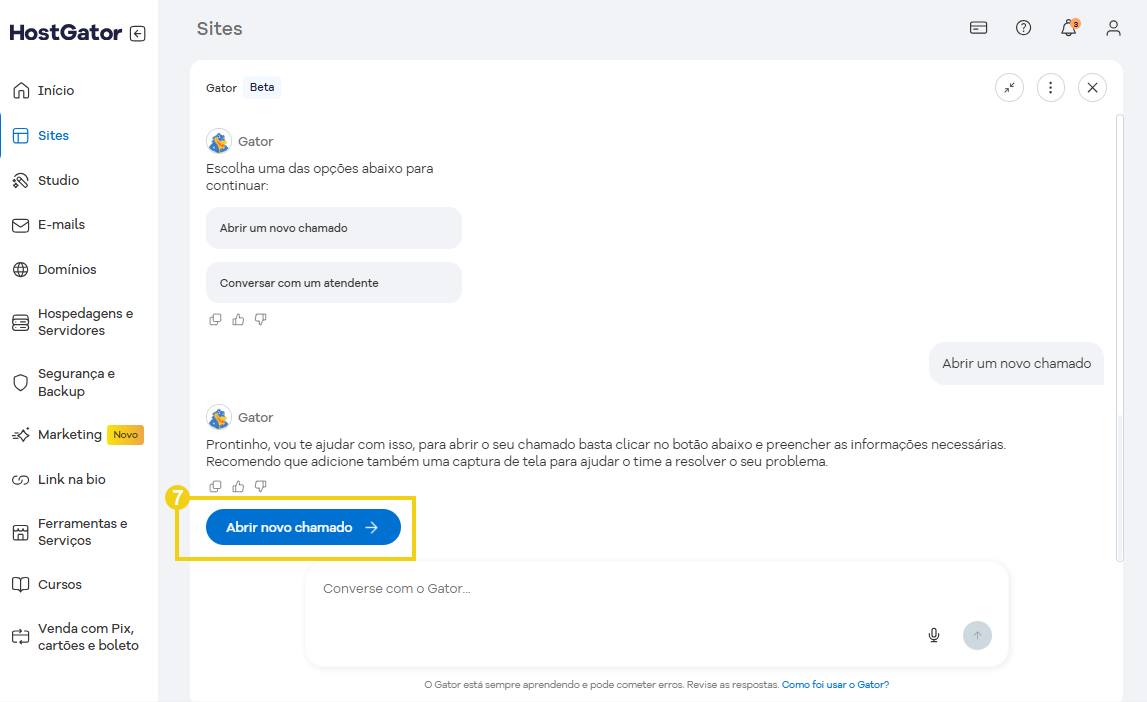Open the help question mark icon

coord(1023,28)
